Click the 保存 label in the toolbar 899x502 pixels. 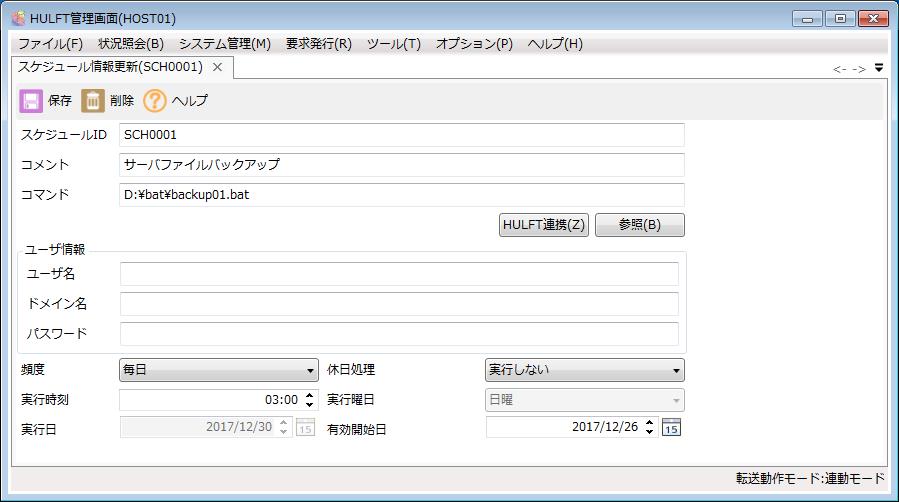(x=60, y=101)
